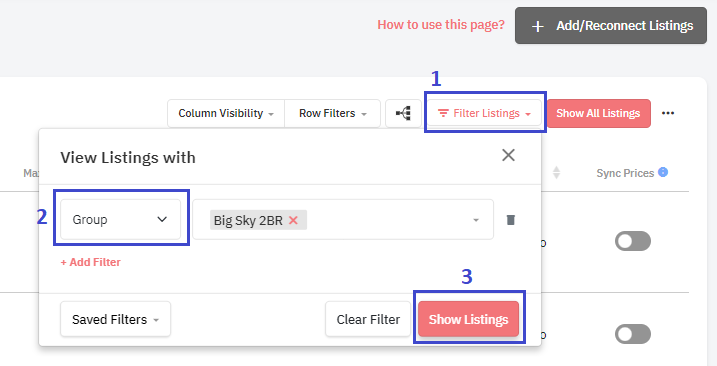
Task: Open the How to use this page link
Action: [x=441, y=25]
